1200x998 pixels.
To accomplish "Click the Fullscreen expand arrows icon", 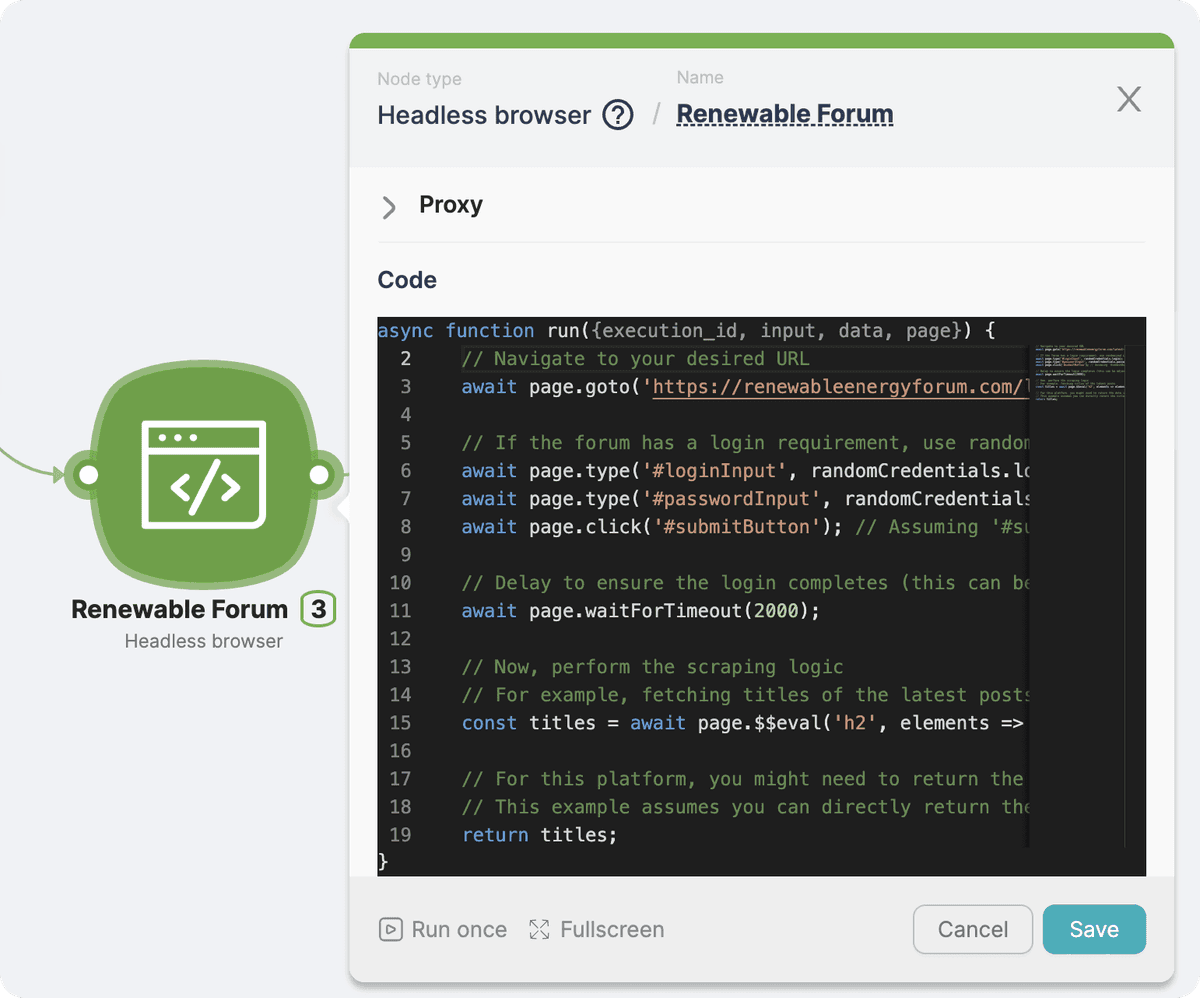I will (539, 930).
